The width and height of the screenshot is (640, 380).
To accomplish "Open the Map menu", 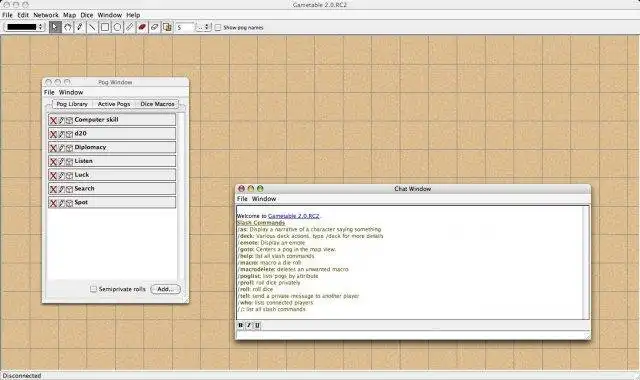I will click(69, 15).
